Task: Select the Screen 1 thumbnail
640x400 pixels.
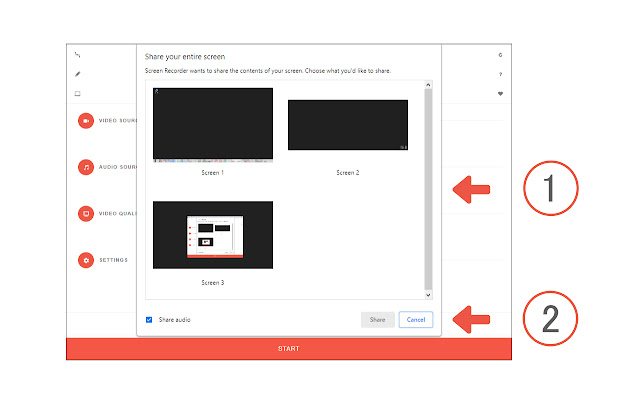Action: (213, 125)
